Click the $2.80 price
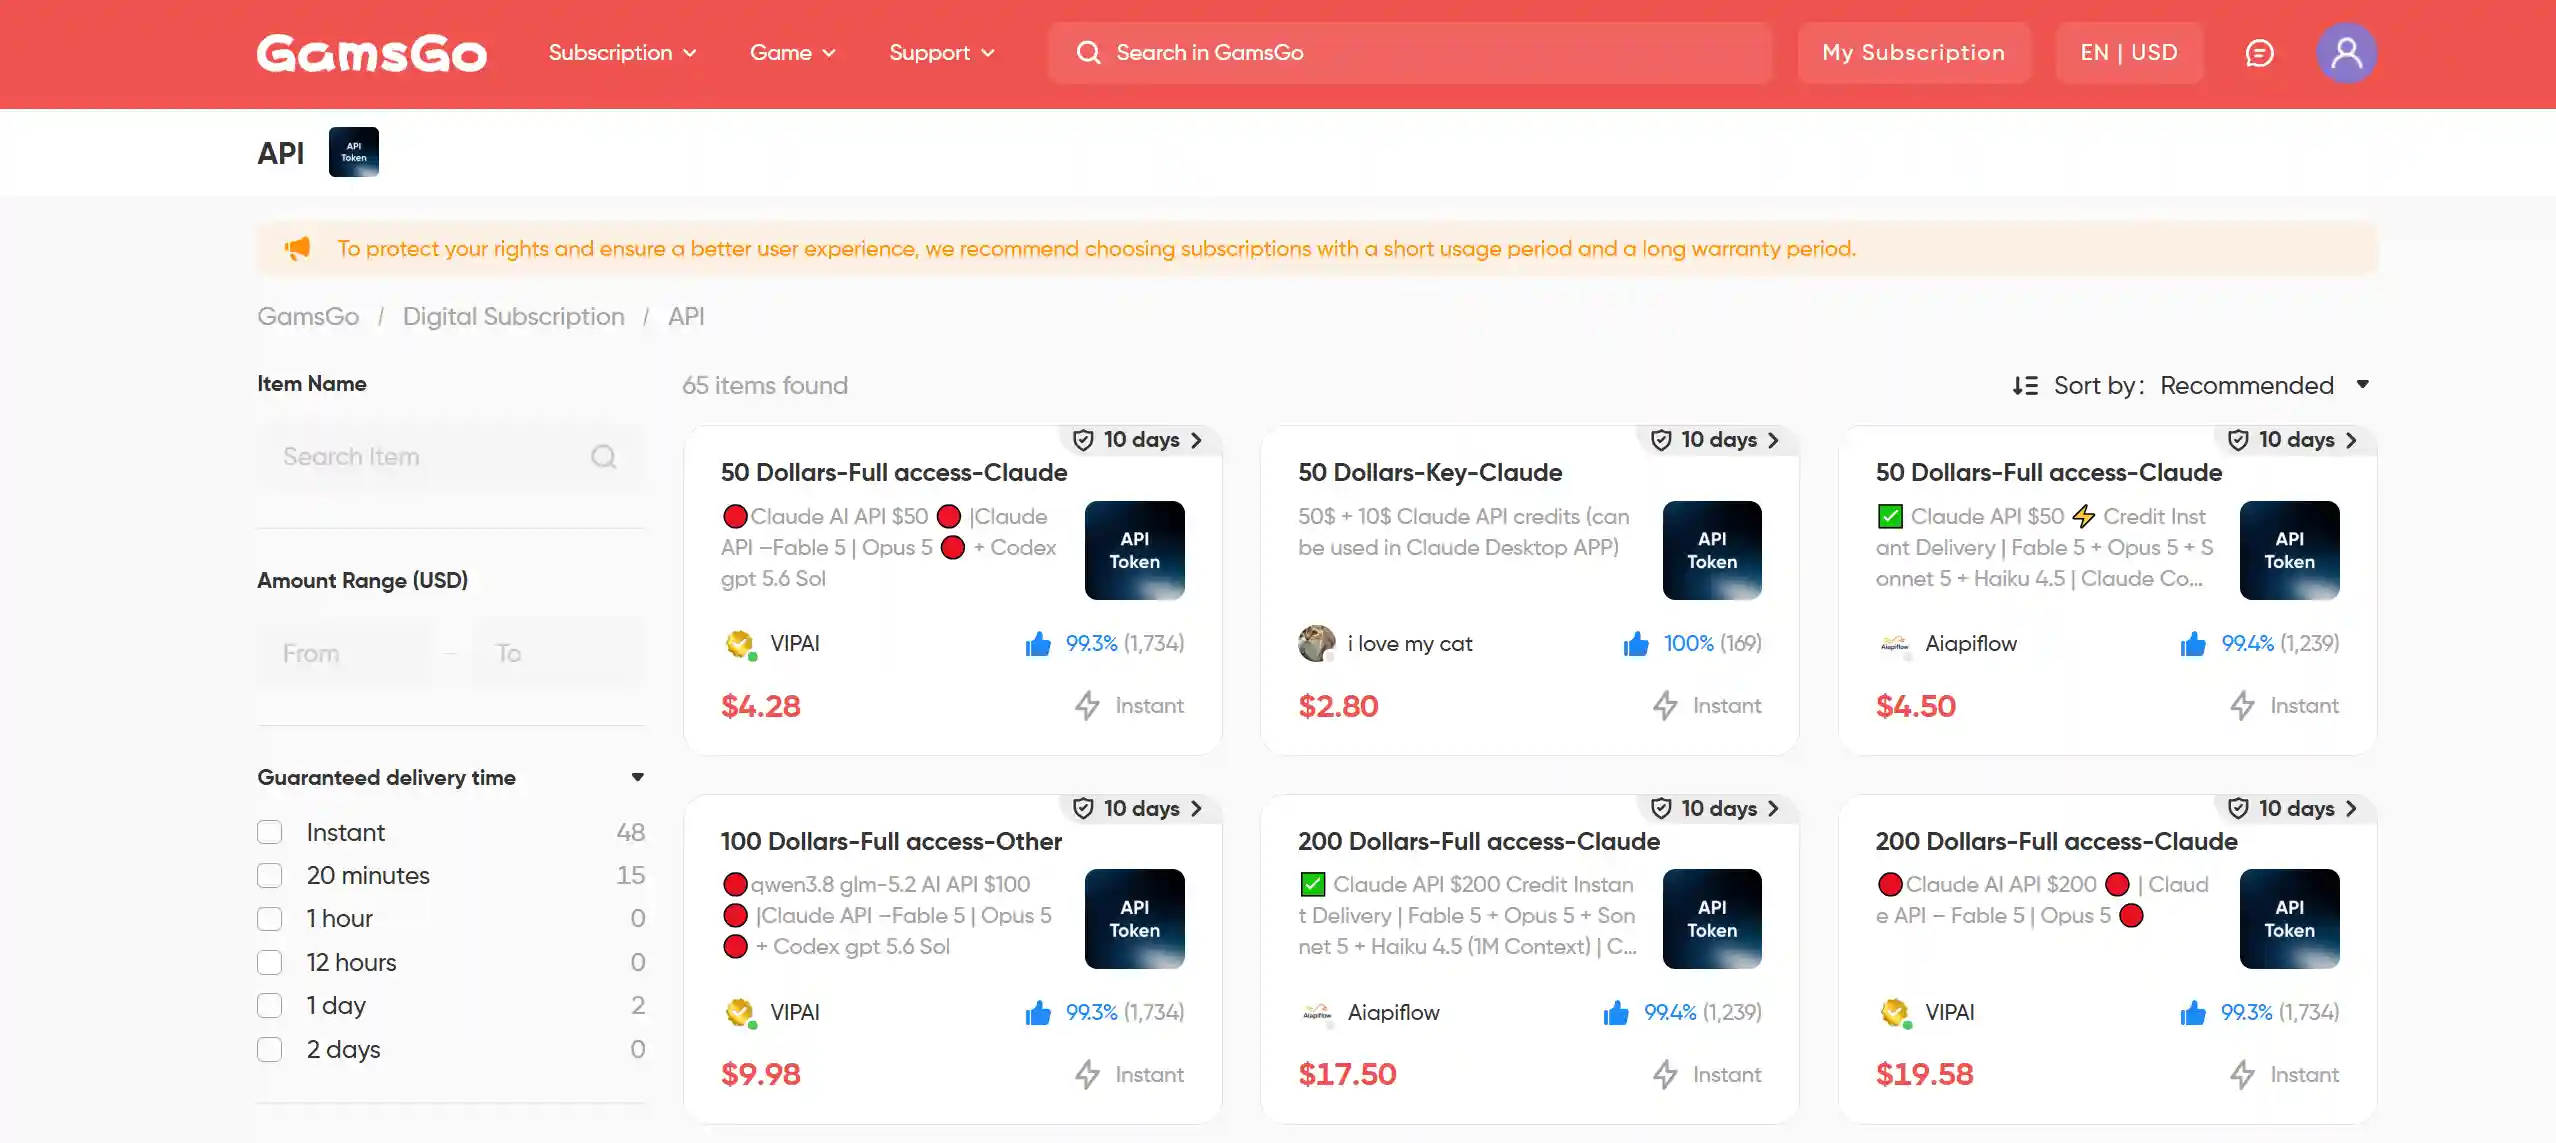Viewport: 2556px width, 1143px height. tap(1338, 706)
